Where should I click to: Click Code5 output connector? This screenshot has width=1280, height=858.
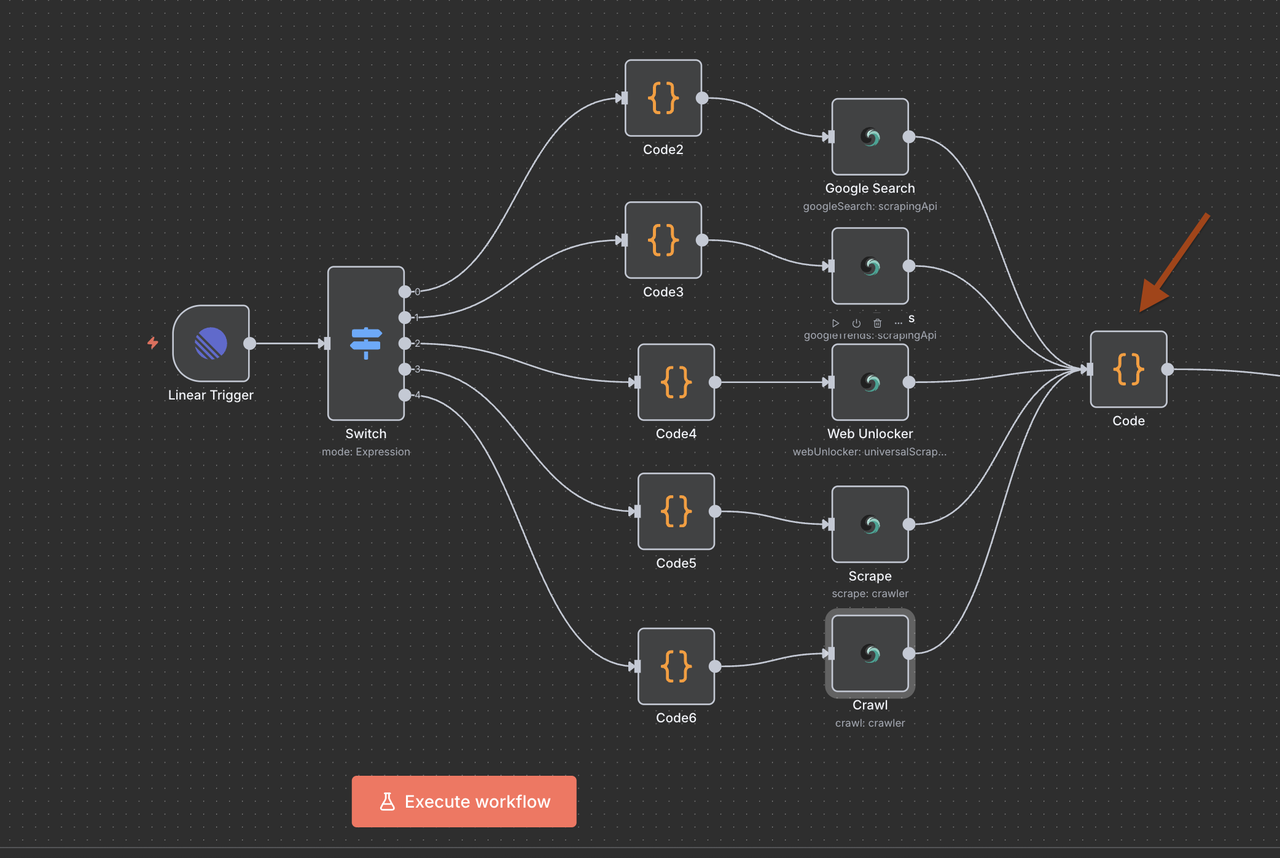(x=715, y=511)
